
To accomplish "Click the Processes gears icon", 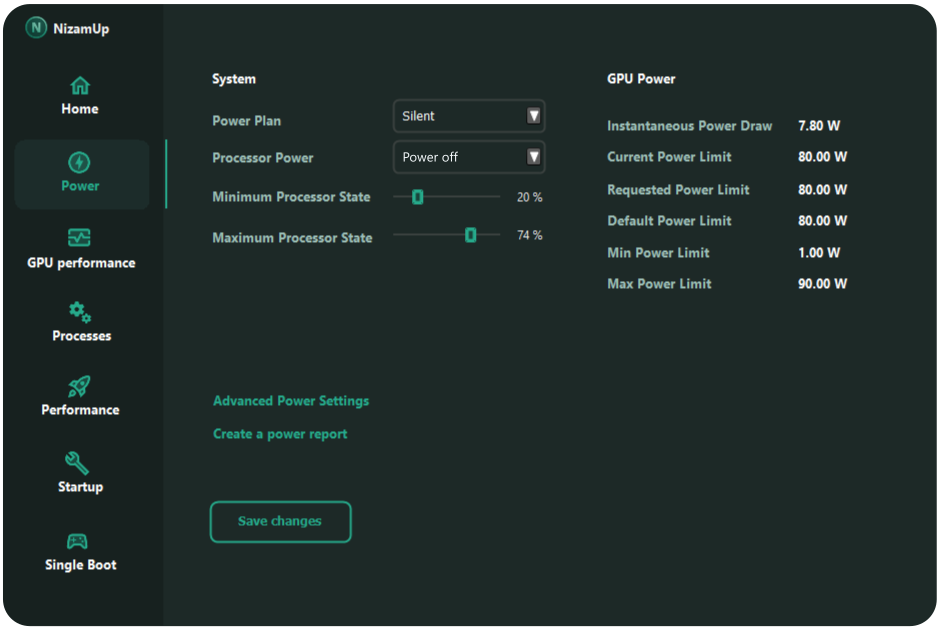I will (x=80, y=312).
